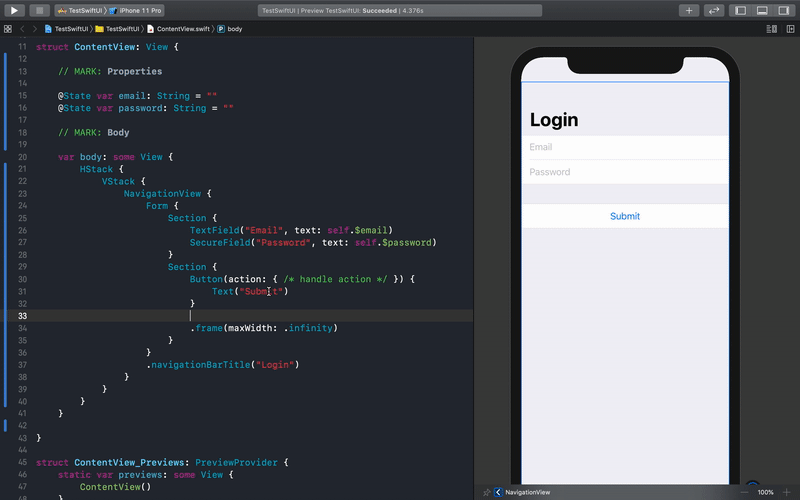Click the code review arrows button
The height and width of the screenshot is (500, 800).
point(714,10)
